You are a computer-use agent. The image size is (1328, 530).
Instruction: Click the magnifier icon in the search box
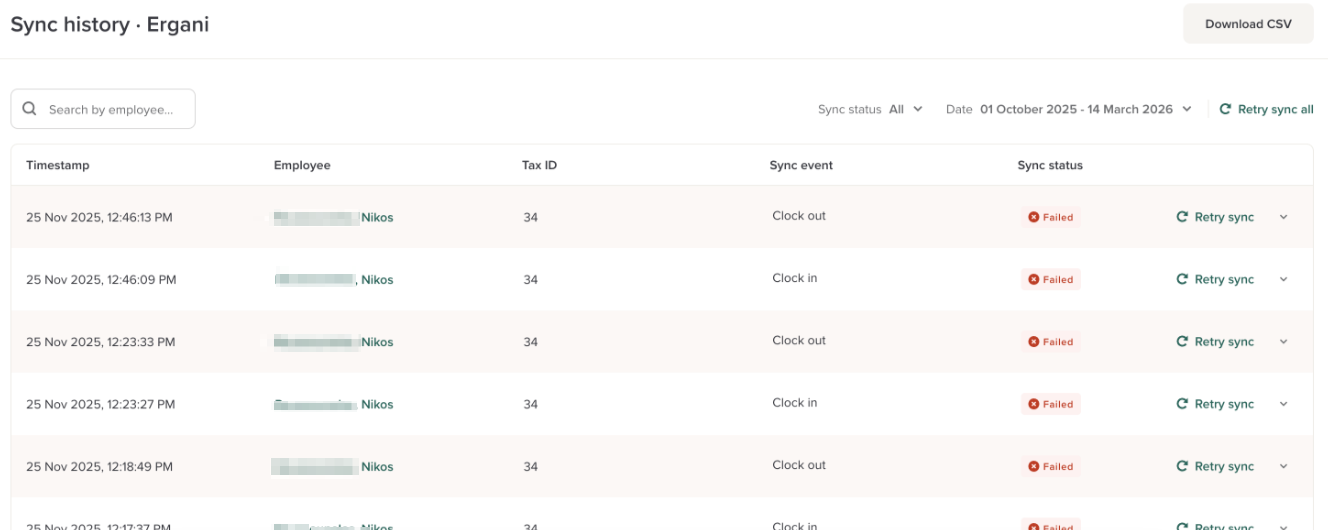(x=29, y=109)
